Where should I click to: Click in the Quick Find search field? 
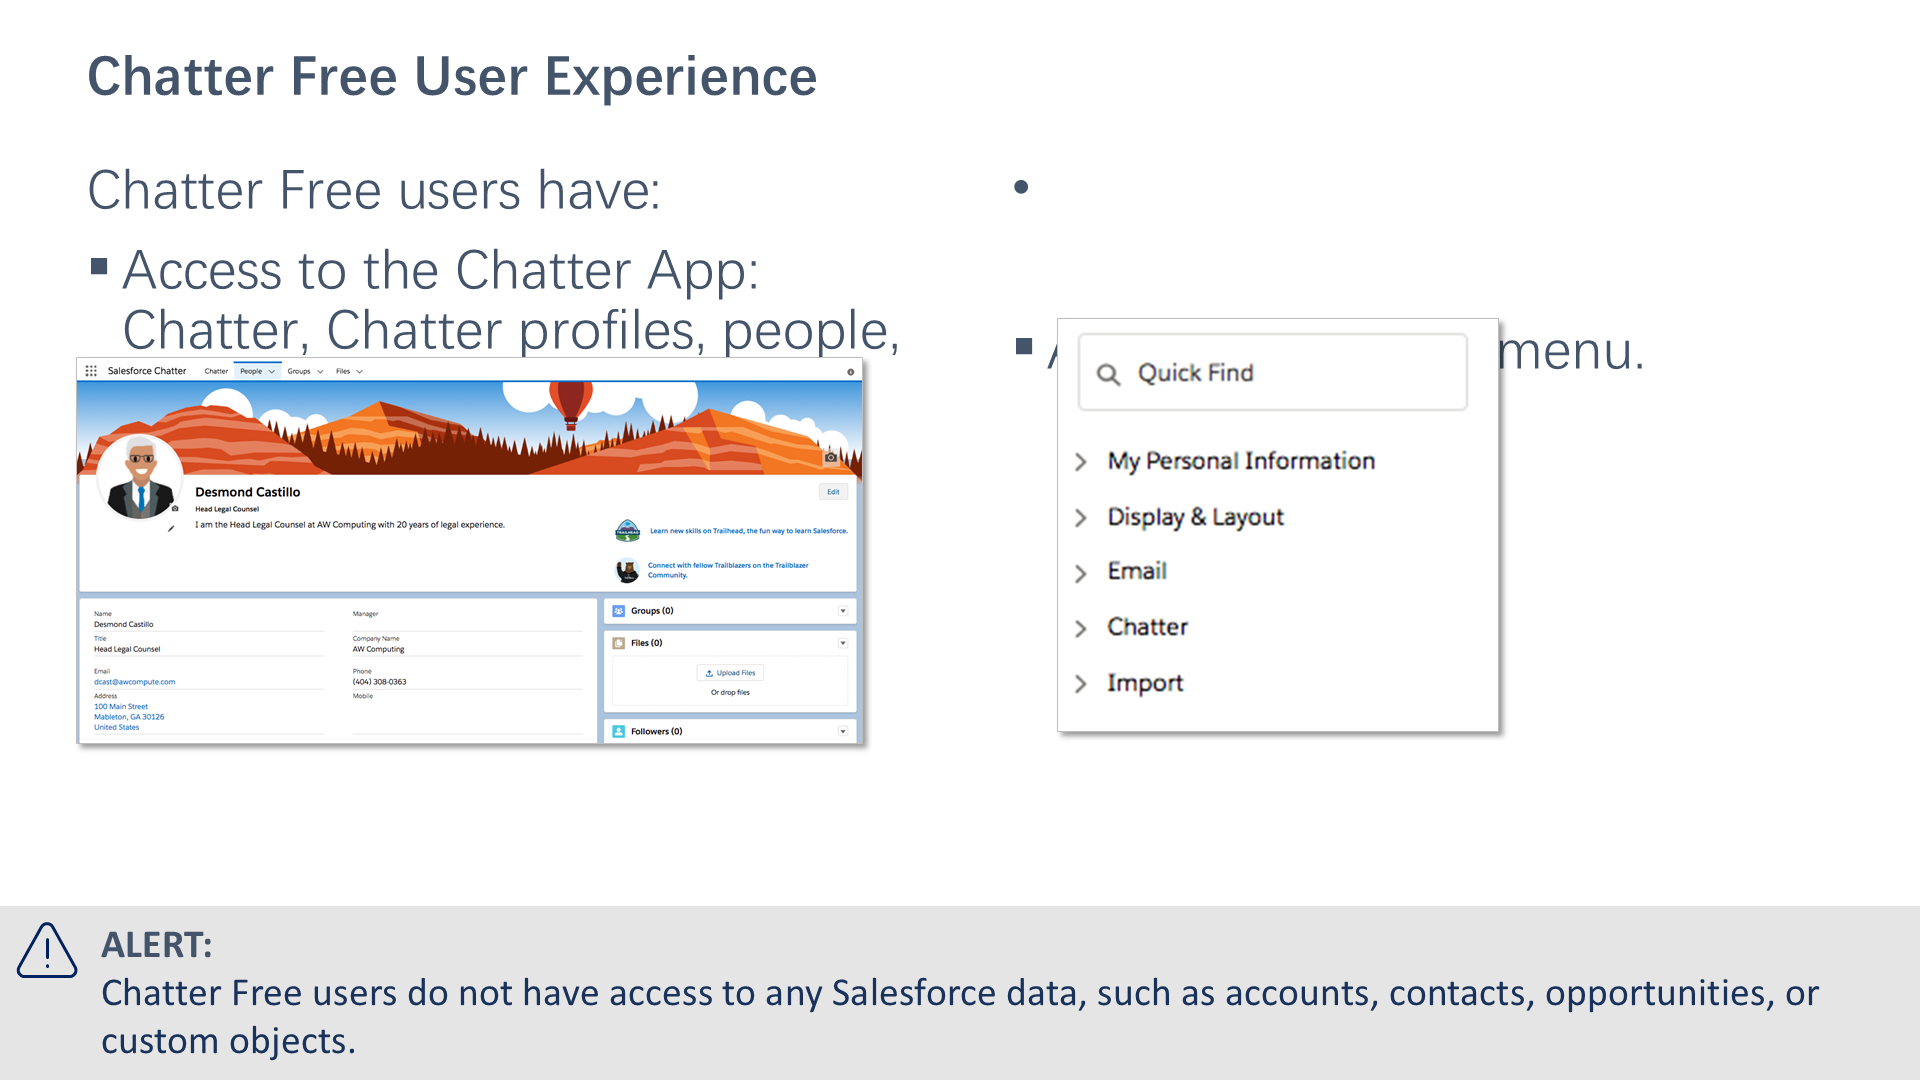[1272, 372]
